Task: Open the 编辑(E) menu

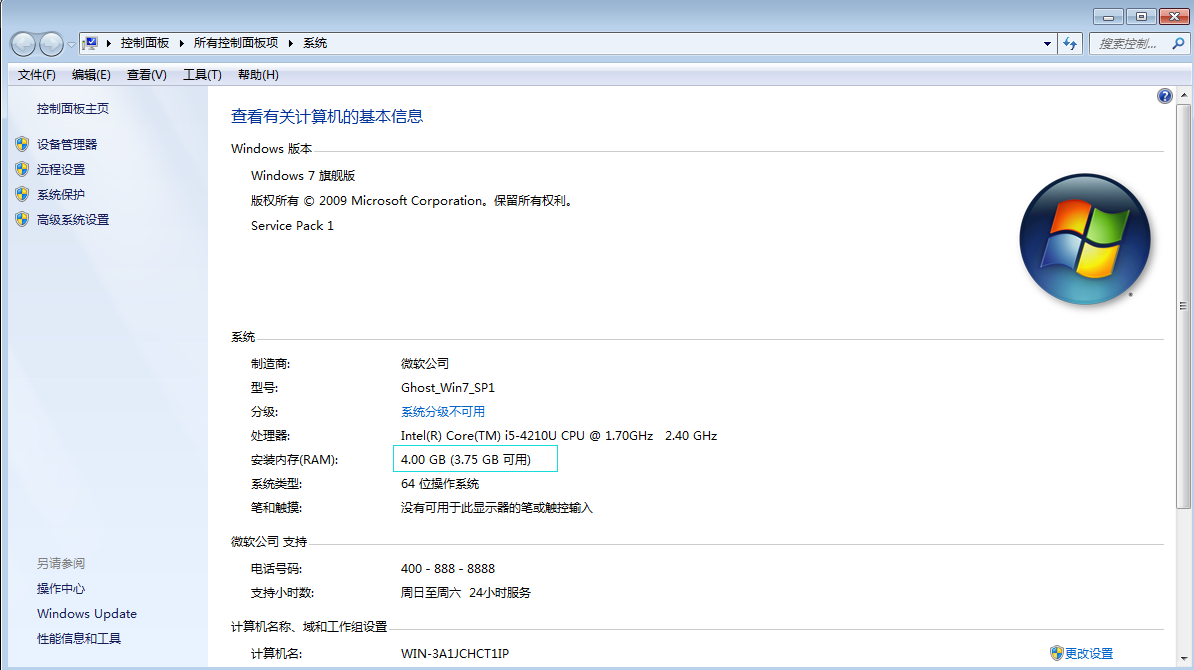Action: coord(91,75)
